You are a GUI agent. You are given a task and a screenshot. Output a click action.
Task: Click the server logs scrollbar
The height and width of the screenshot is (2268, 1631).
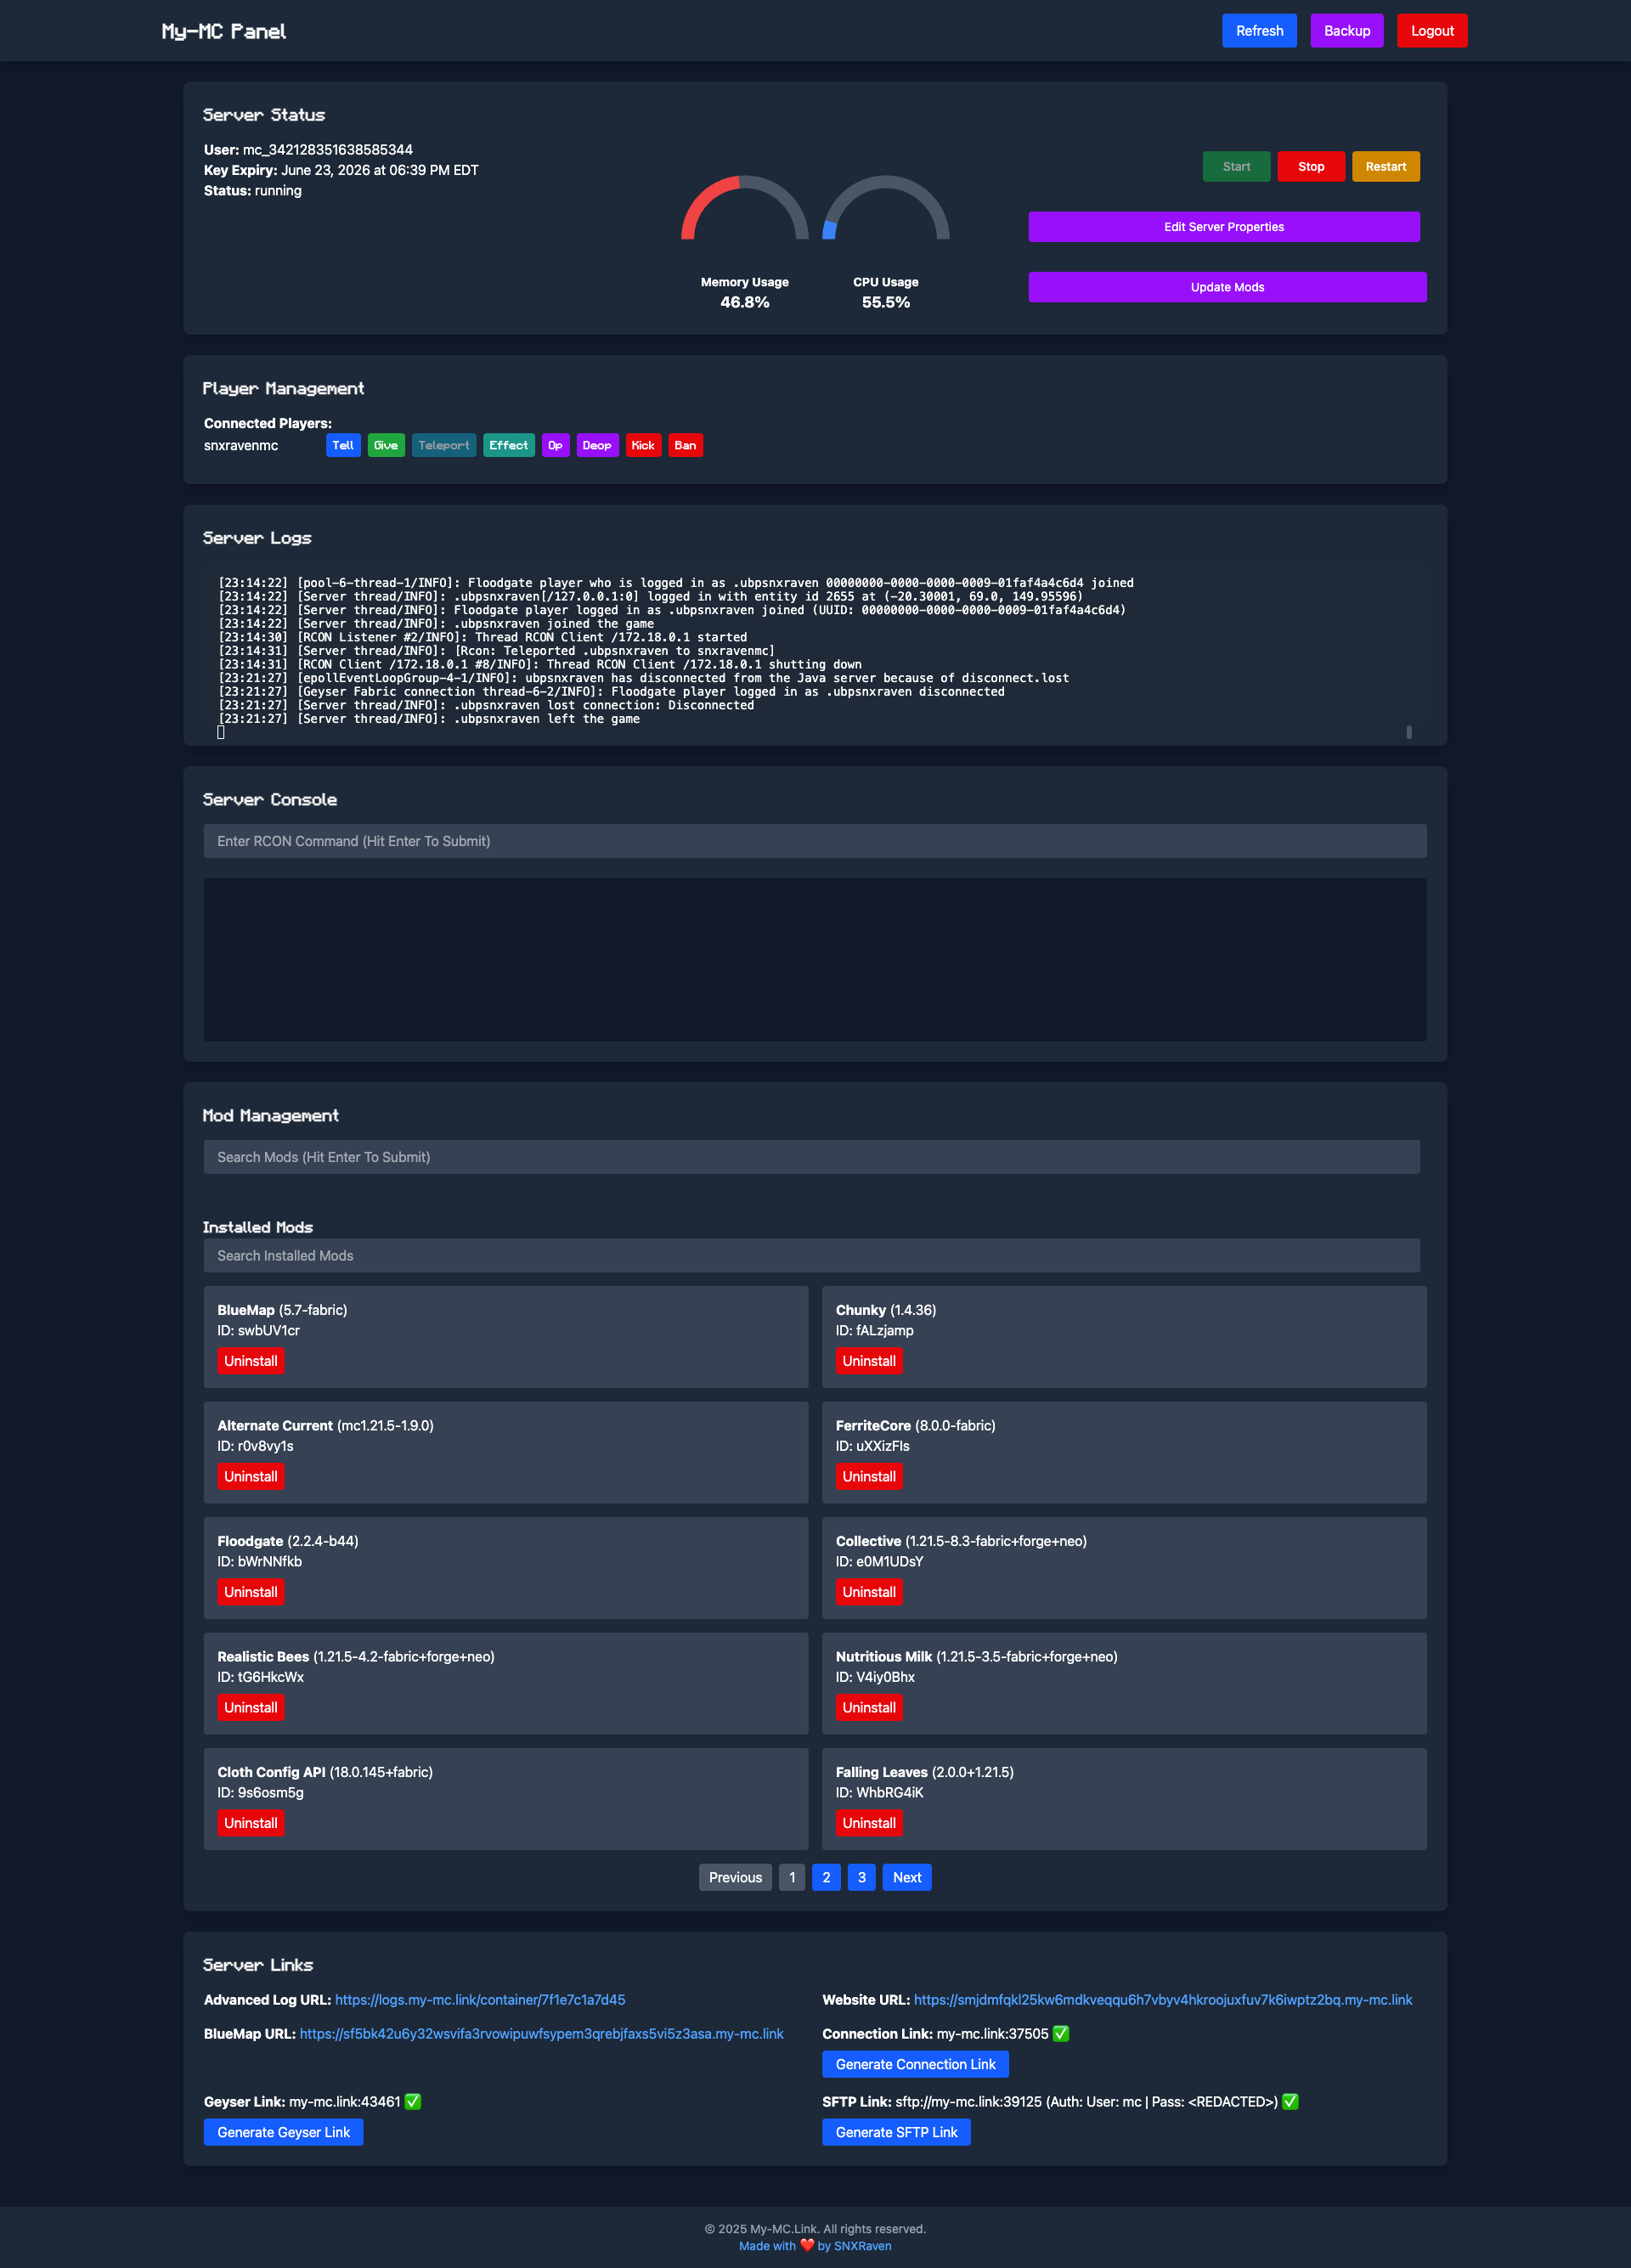1409,732
